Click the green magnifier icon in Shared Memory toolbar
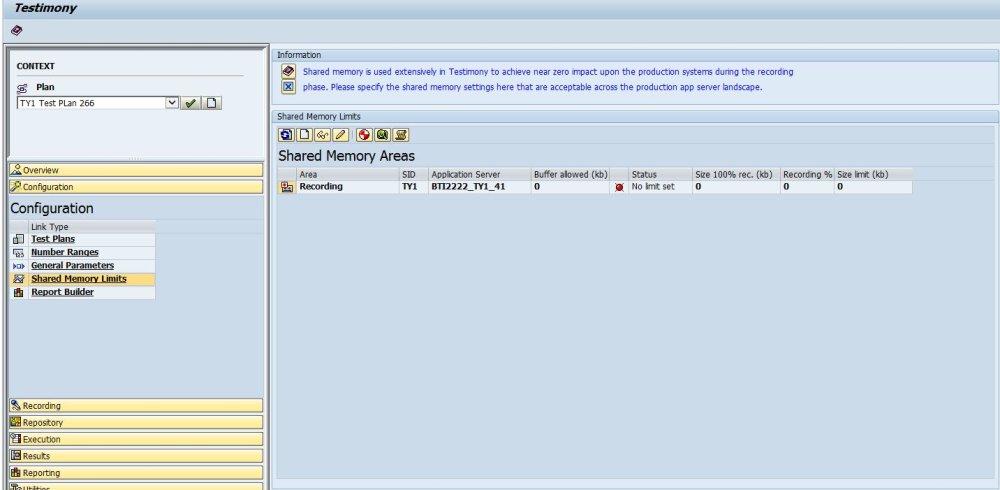This screenshot has height=490, width=1000. click(382, 135)
